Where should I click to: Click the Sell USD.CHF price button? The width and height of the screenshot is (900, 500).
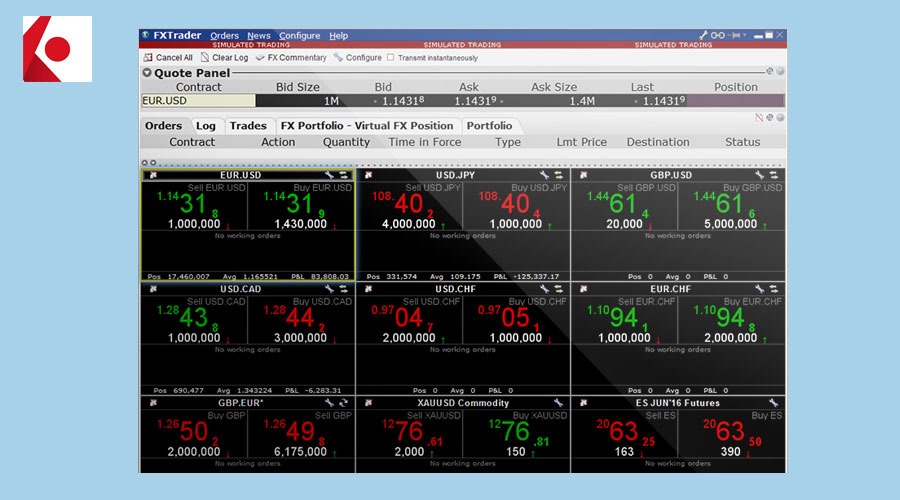coord(409,320)
